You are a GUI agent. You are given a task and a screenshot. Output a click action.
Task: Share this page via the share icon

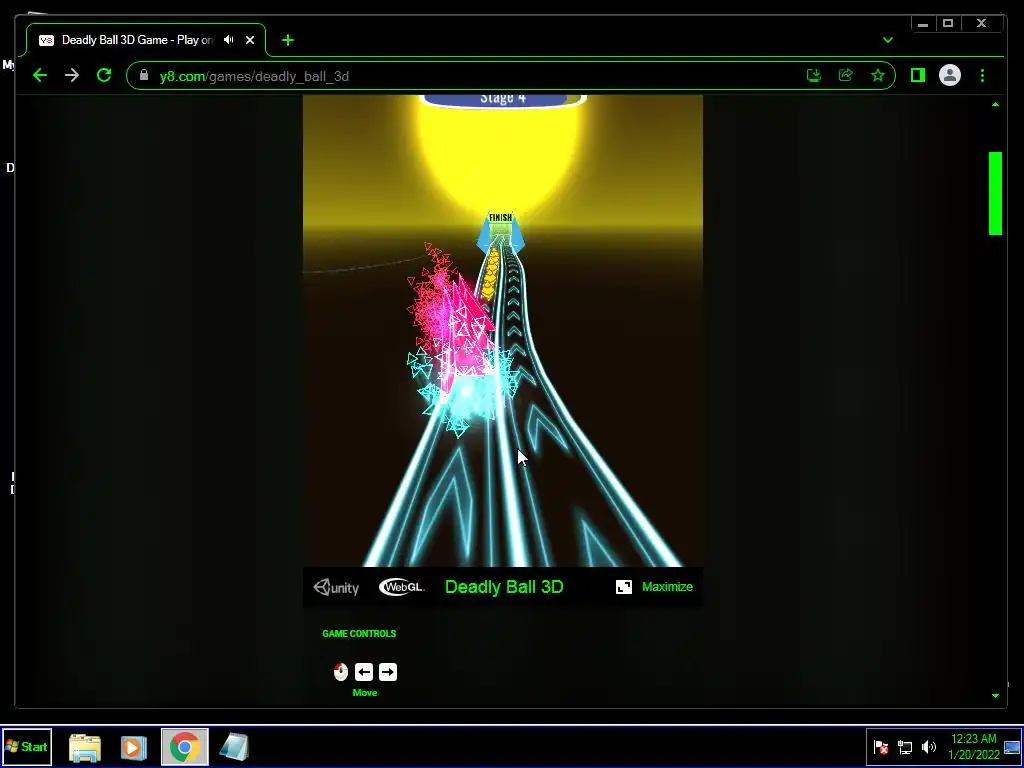pyautogui.click(x=846, y=76)
